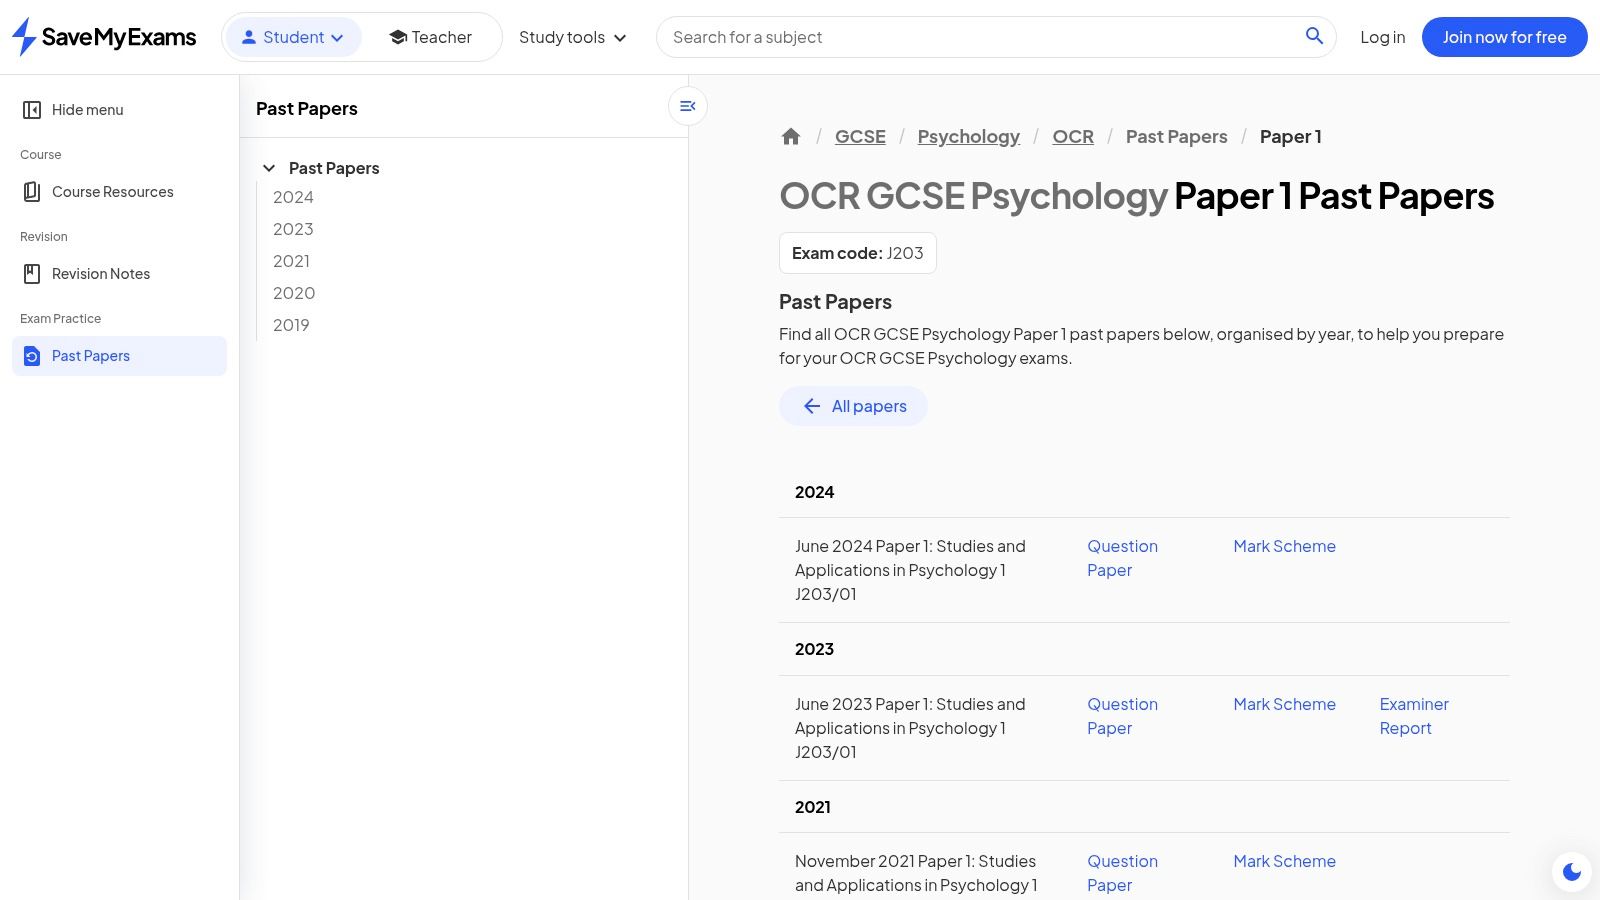The height and width of the screenshot is (900, 1600).
Task: Open the Psychology breadcrumb link
Action: point(969,137)
